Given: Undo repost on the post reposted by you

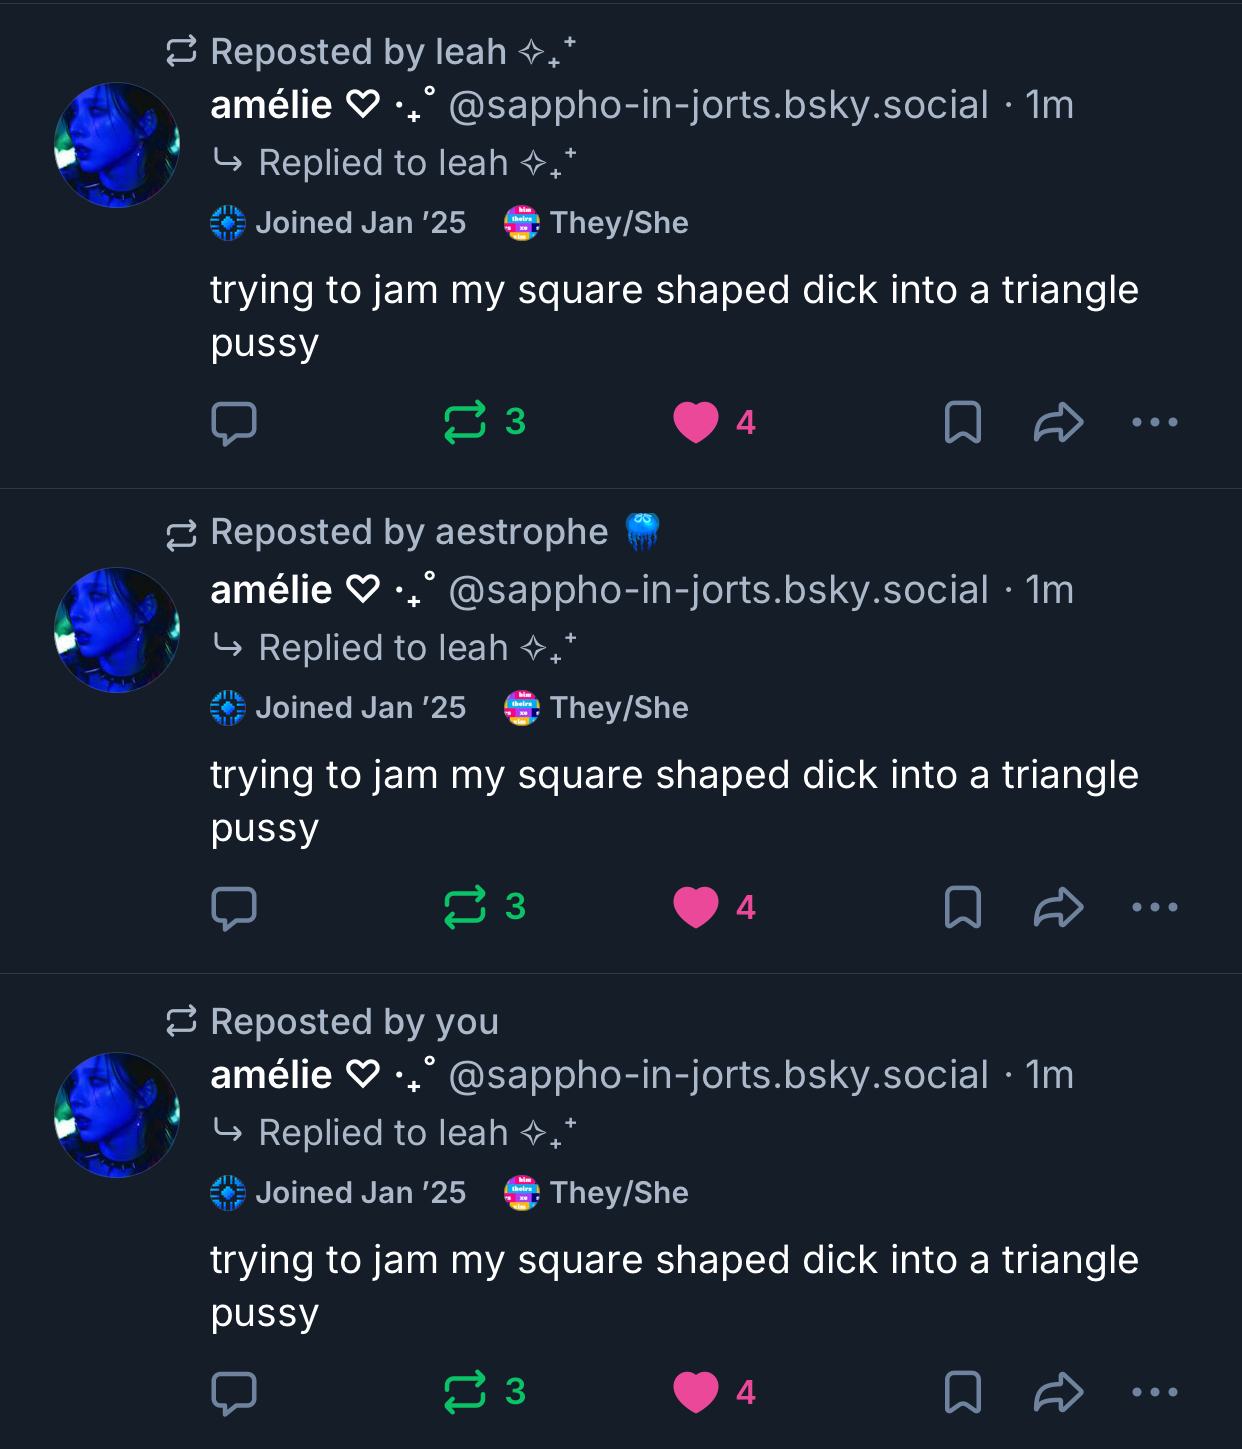Looking at the screenshot, I should tap(466, 1393).
